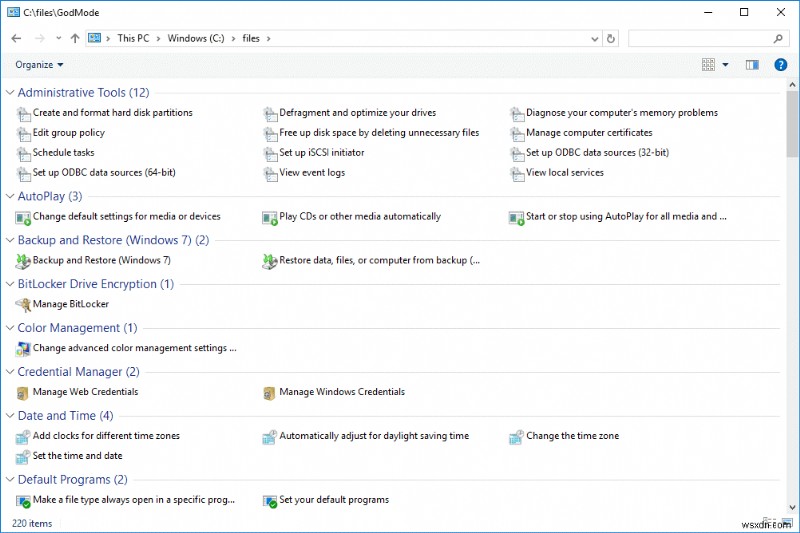Collapse the Default Programs group chevron
This screenshot has height=533, width=800.
coord(10,479)
